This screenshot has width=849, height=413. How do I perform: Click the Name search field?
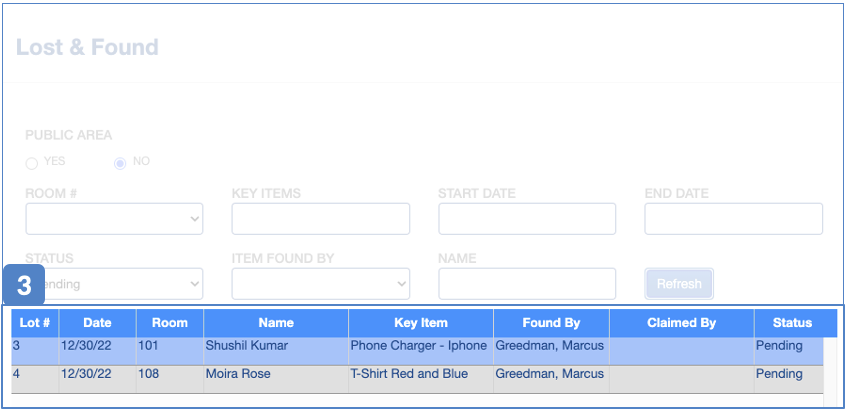click(526, 284)
